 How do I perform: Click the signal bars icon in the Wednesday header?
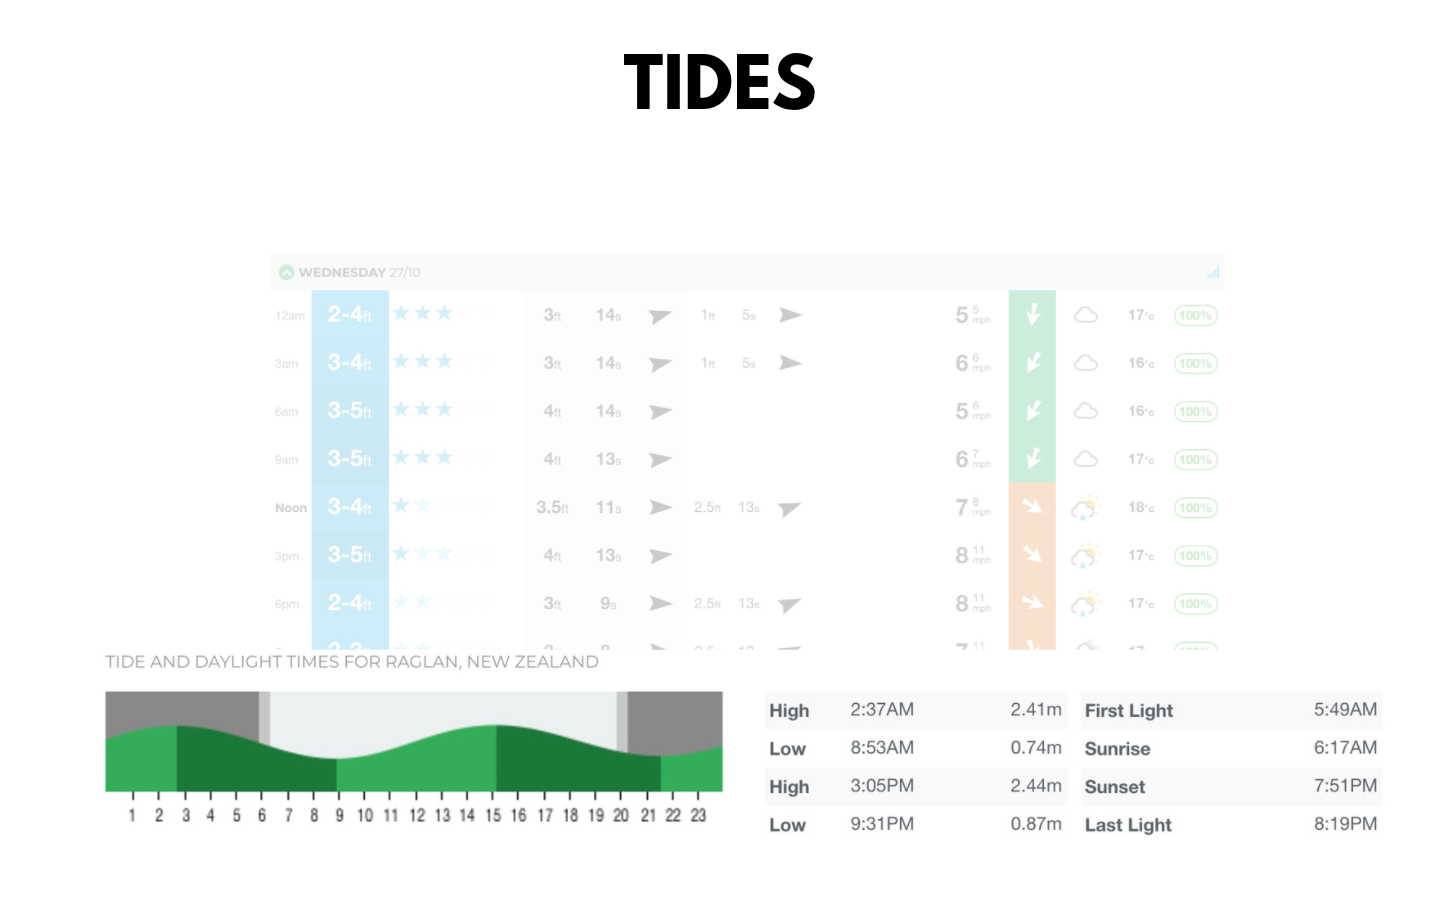[1213, 272]
